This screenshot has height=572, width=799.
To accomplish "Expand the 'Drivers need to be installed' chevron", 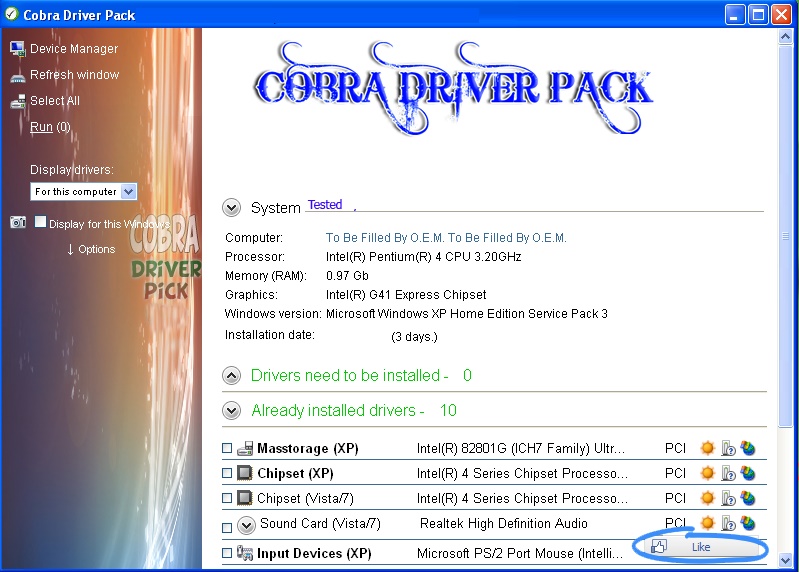I will 231,376.
